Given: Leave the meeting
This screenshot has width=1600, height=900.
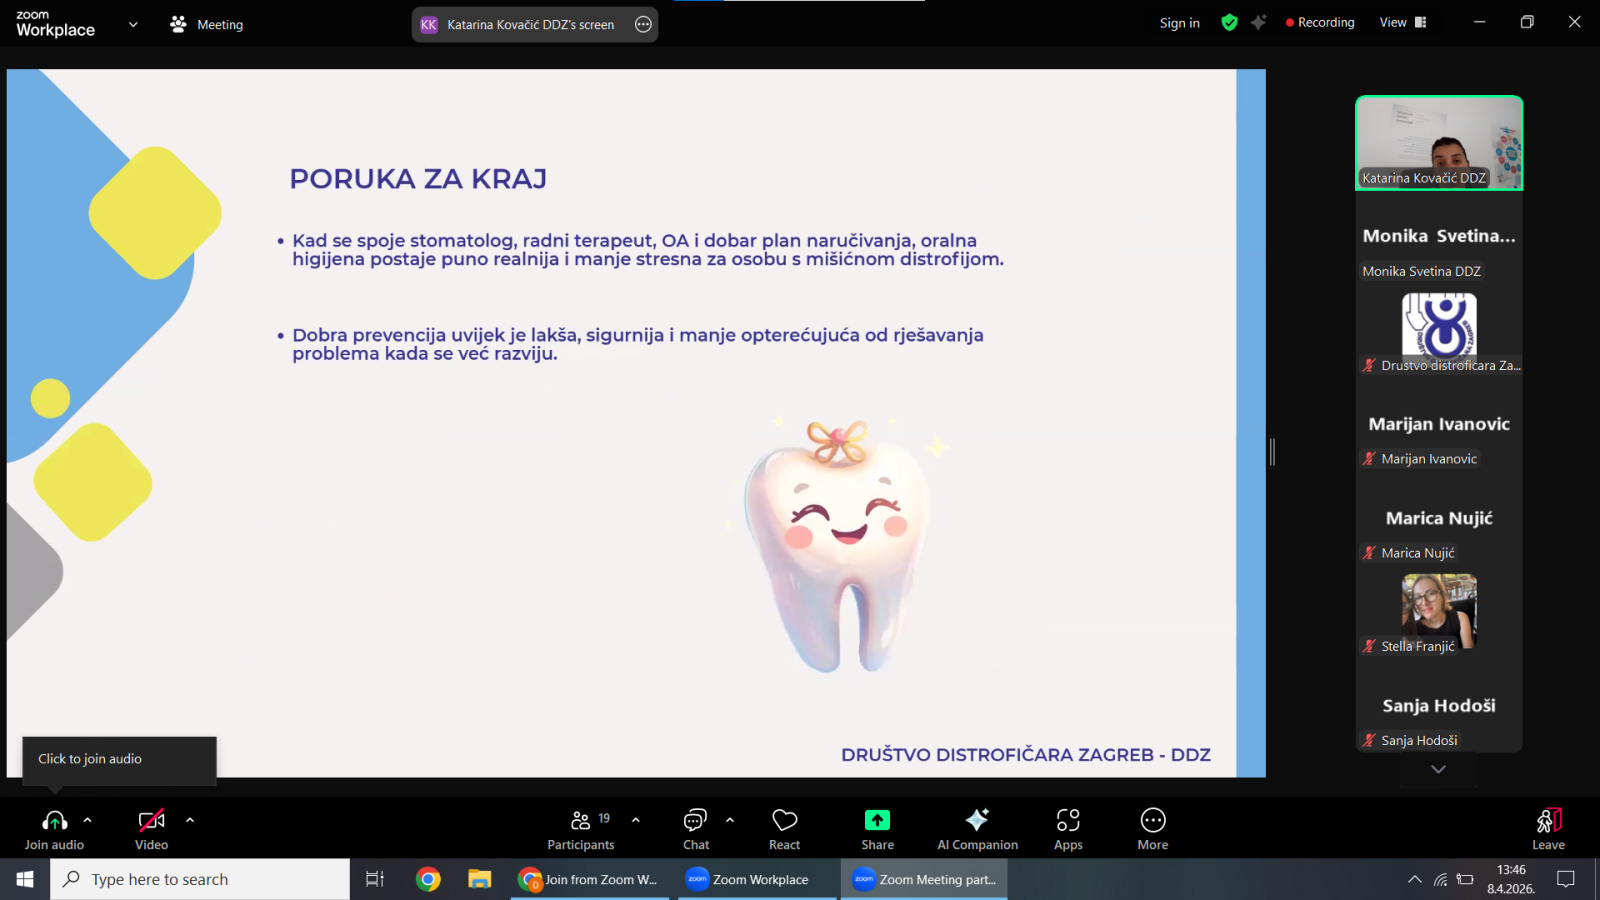Looking at the screenshot, I should [1548, 829].
